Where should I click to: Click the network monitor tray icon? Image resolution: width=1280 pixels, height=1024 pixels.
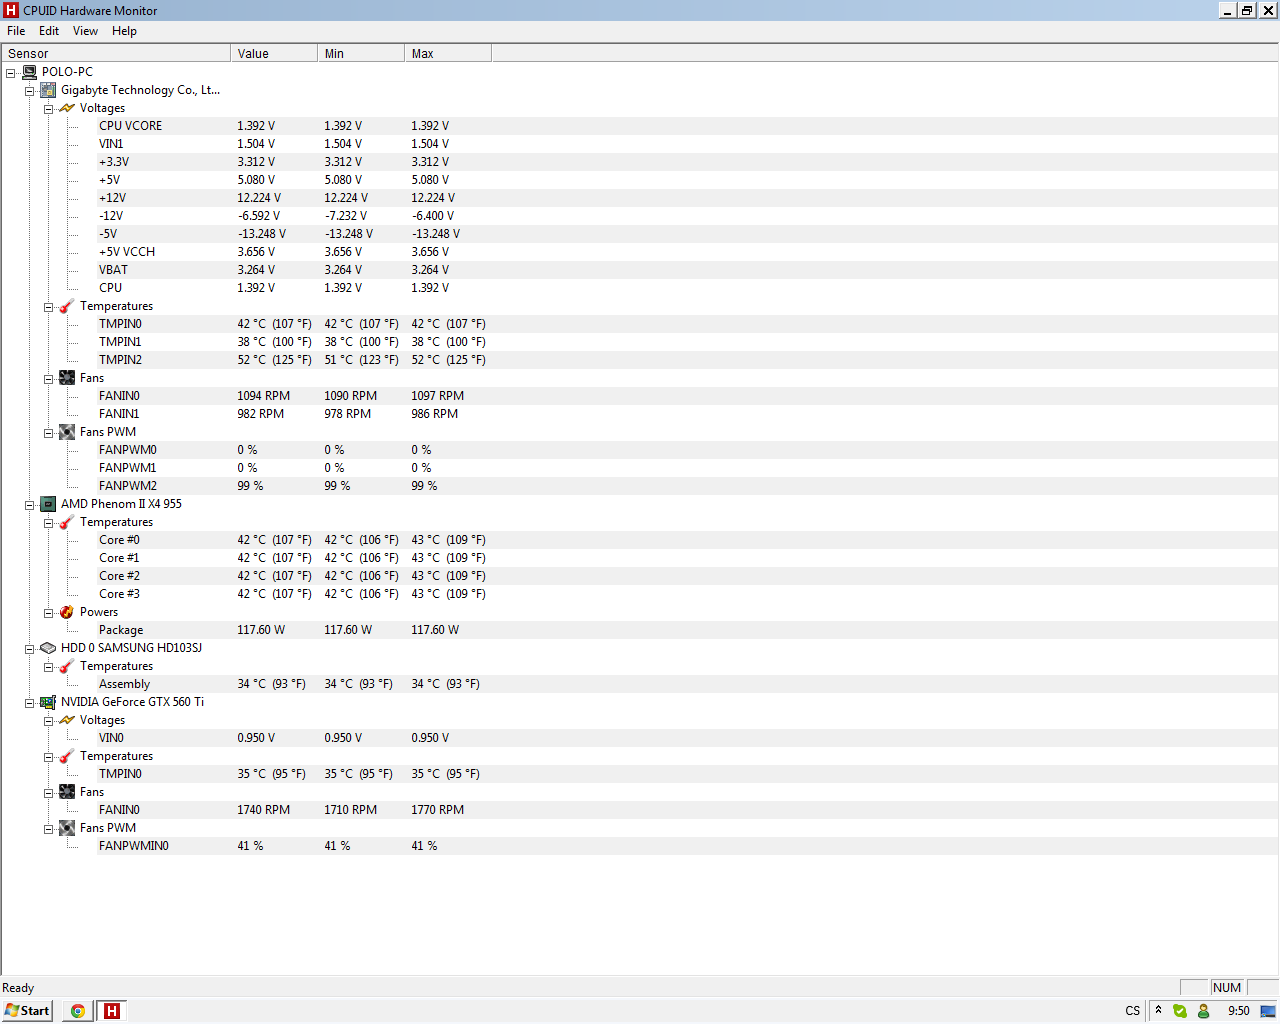click(x=1268, y=1011)
